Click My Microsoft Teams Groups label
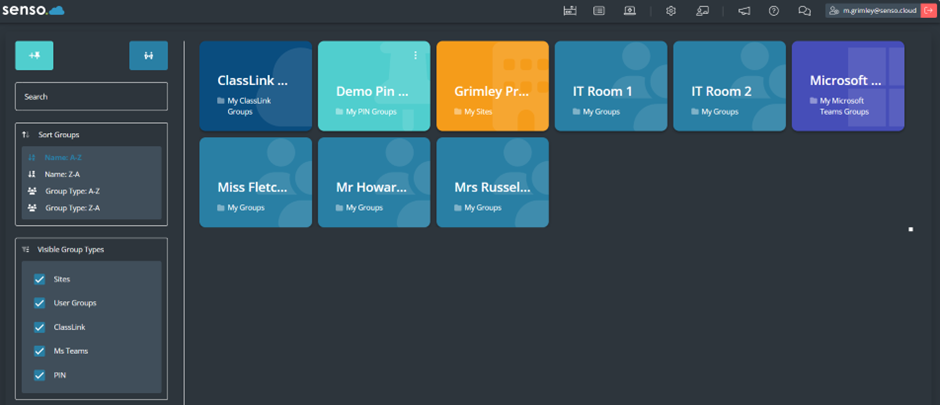This screenshot has width=940, height=405. 844,106
